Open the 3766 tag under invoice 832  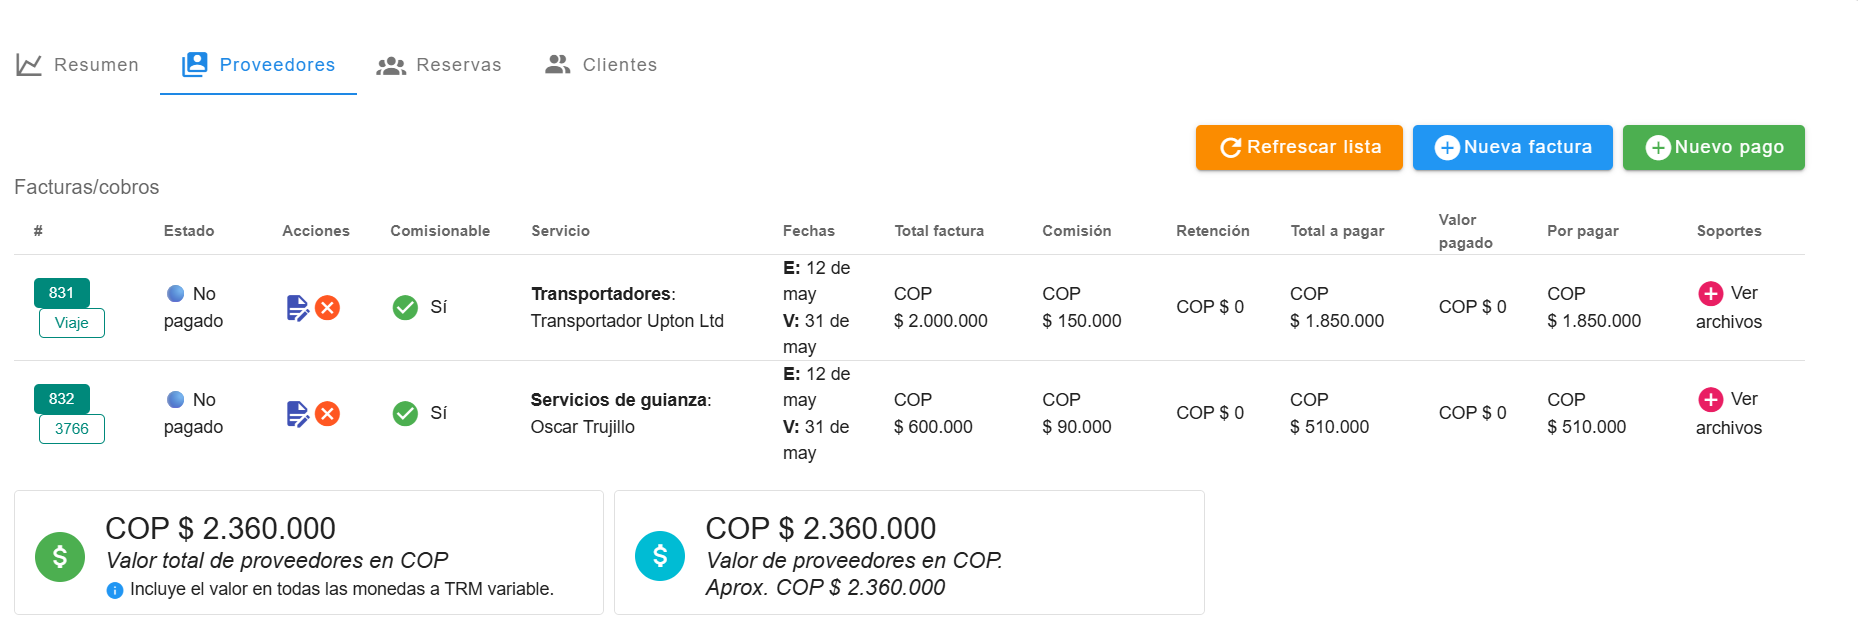[x=72, y=429]
